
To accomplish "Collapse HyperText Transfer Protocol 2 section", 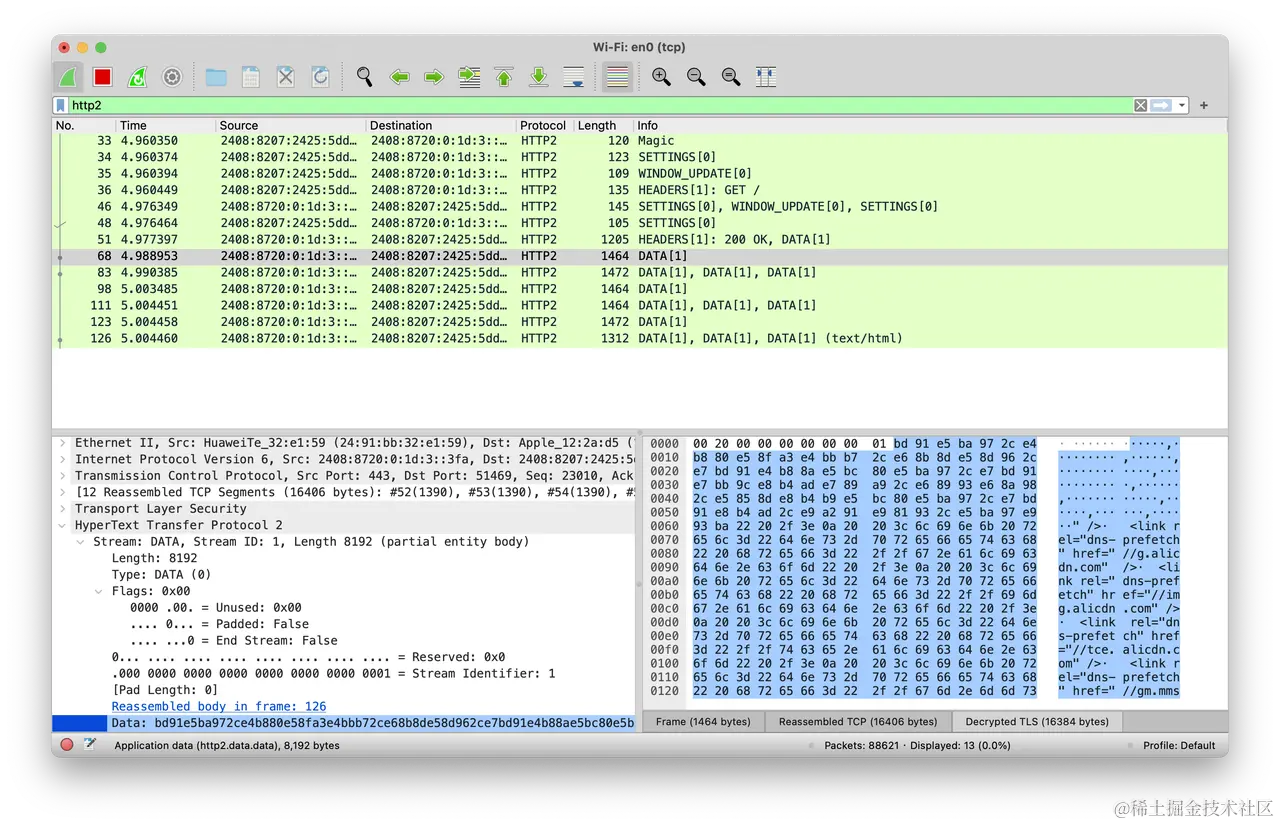I will 63,525.
